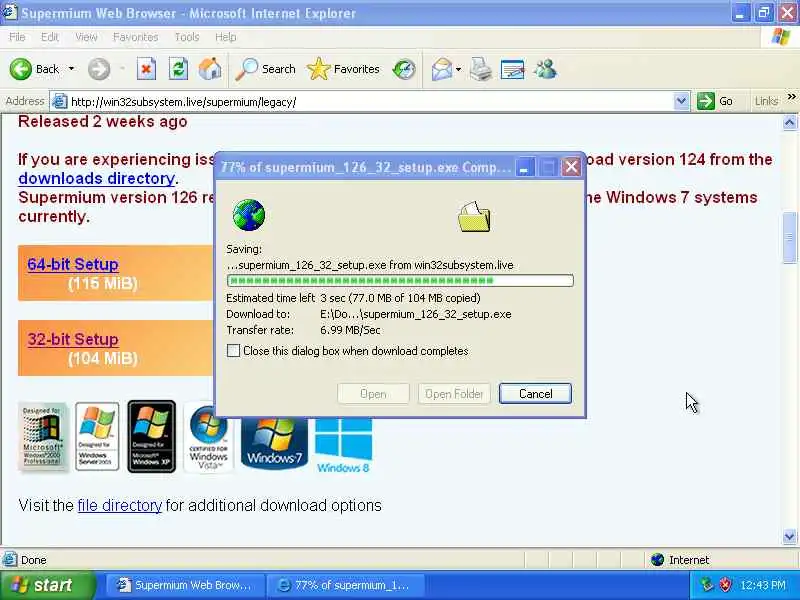Stop page loading with red X icon
This screenshot has height=600, width=800.
[146, 69]
